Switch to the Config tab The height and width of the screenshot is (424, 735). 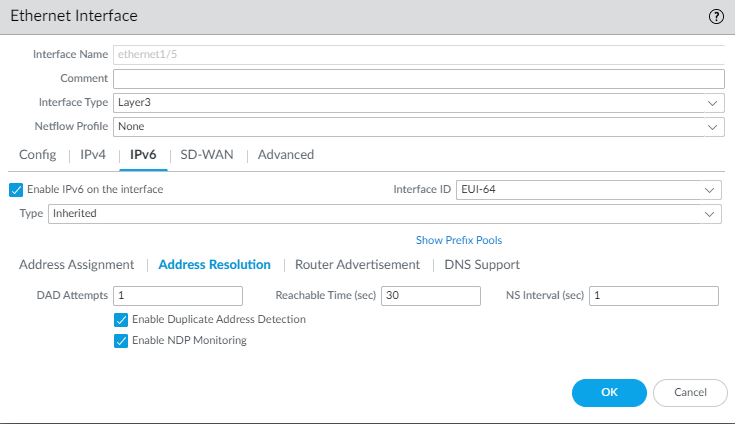37,155
